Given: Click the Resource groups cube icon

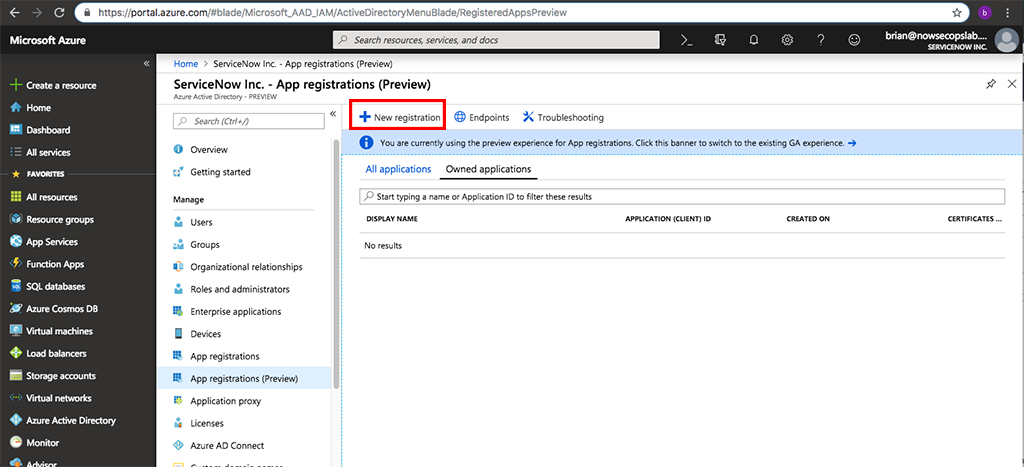Looking at the screenshot, I should (x=16, y=219).
